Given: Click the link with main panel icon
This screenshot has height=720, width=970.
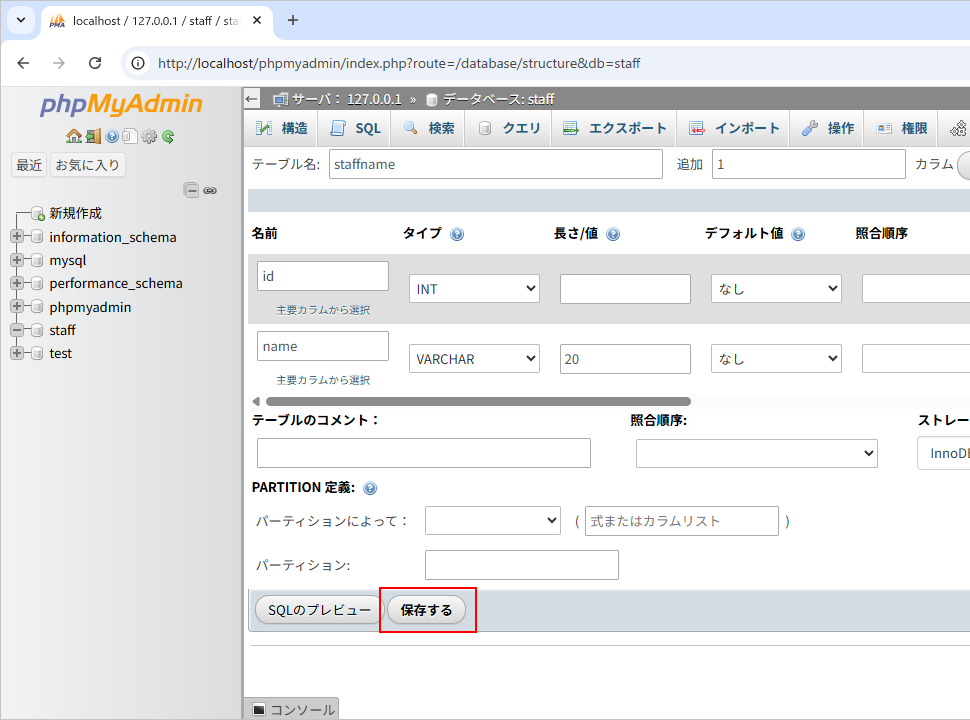Looking at the screenshot, I should coord(210,190).
